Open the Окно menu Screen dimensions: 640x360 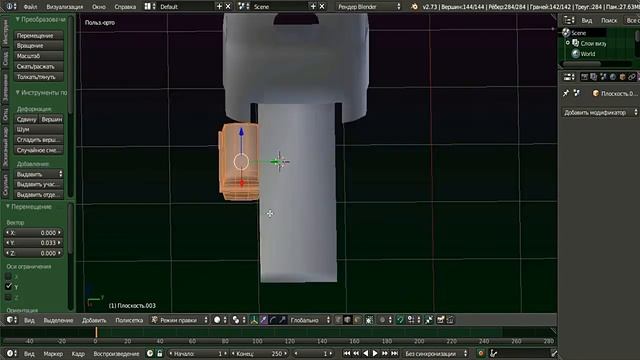(x=99, y=7)
